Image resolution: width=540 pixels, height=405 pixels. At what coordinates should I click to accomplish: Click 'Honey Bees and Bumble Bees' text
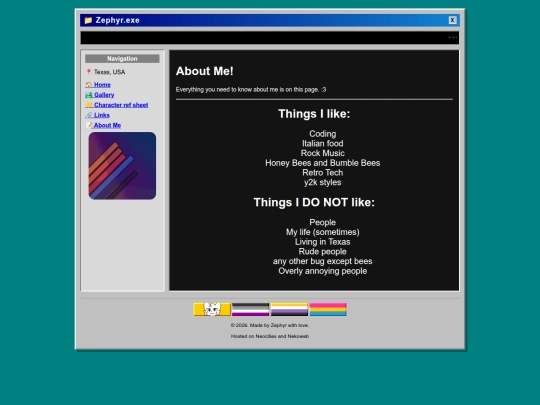(x=323, y=163)
